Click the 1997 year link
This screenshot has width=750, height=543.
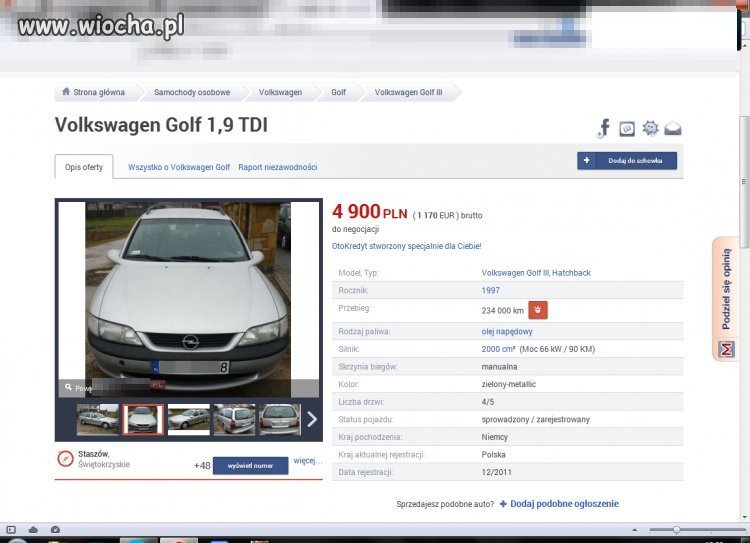(490, 290)
